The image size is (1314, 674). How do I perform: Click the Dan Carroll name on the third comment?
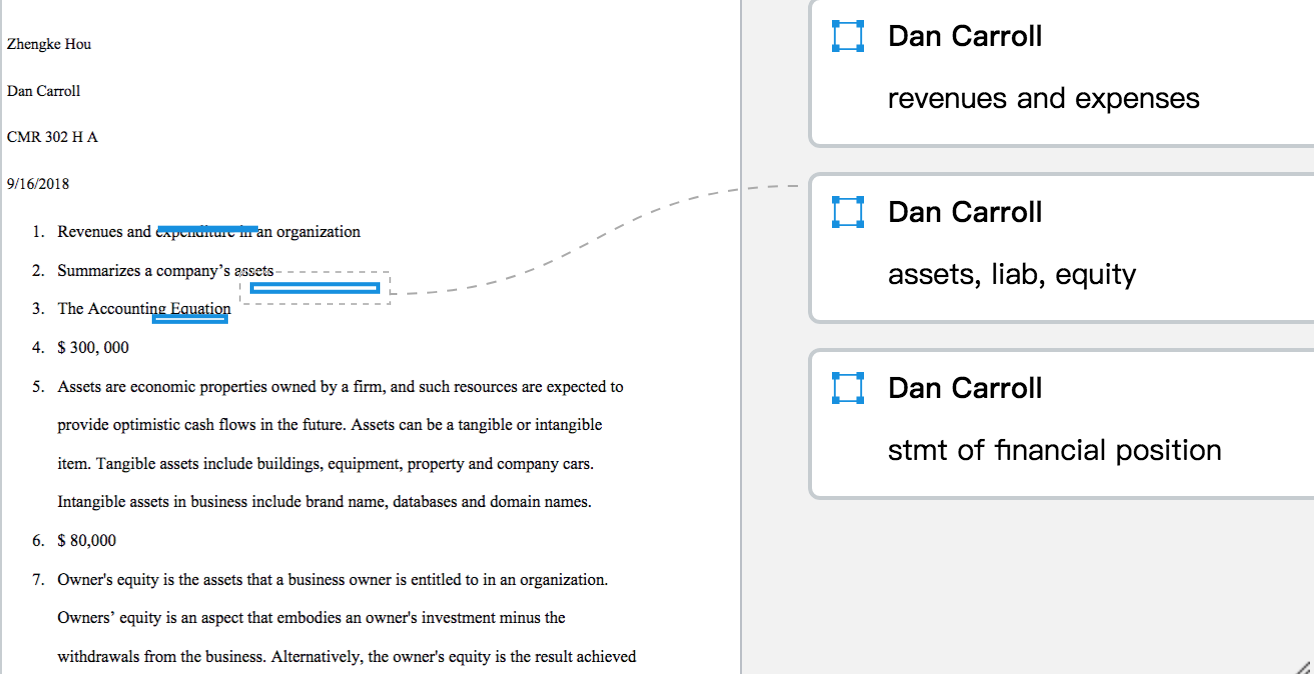pos(965,388)
